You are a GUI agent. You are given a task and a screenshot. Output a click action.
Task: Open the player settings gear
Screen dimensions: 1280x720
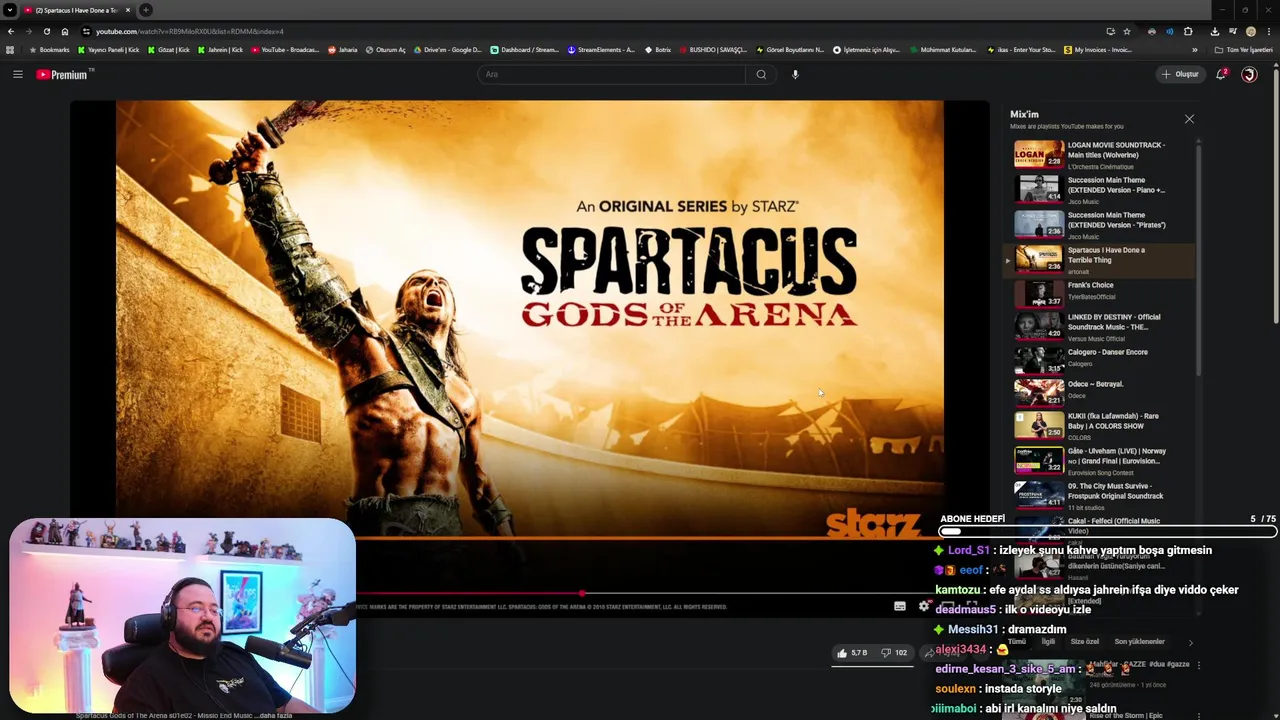click(924, 606)
